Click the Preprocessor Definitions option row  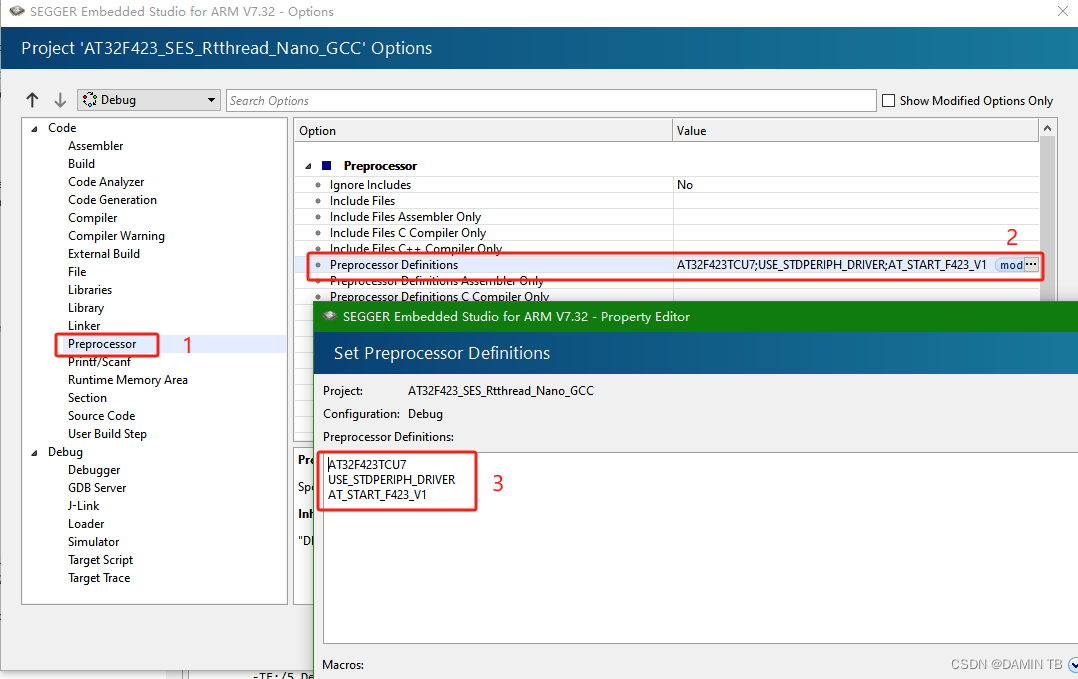click(x=667, y=265)
